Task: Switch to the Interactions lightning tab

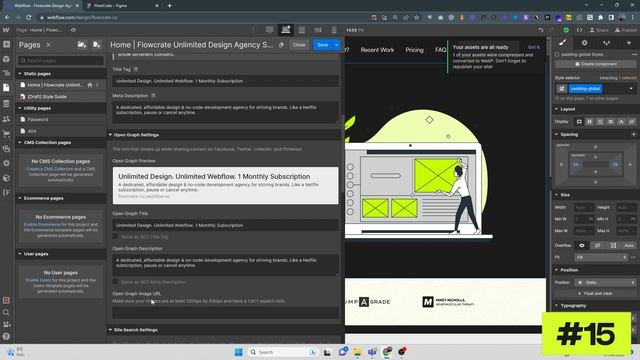Action: tap(629, 43)
